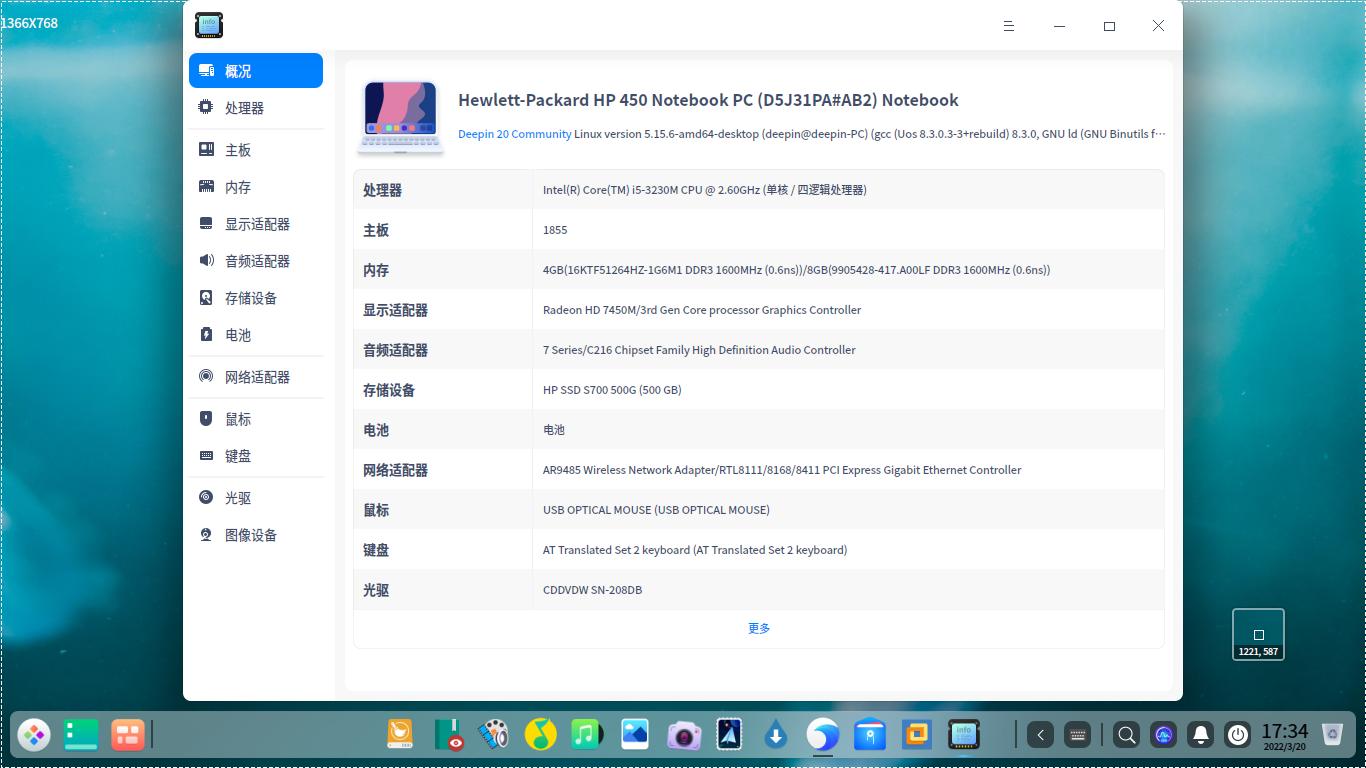
Task: Open the Deepin 20 Community link
Action: tap(514, 133)
